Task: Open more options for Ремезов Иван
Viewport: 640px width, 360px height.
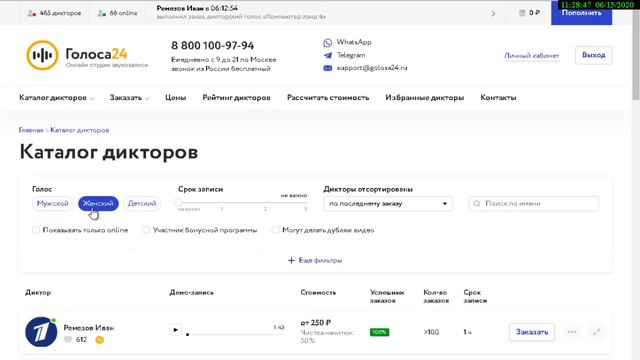Action: click(572, 332)
